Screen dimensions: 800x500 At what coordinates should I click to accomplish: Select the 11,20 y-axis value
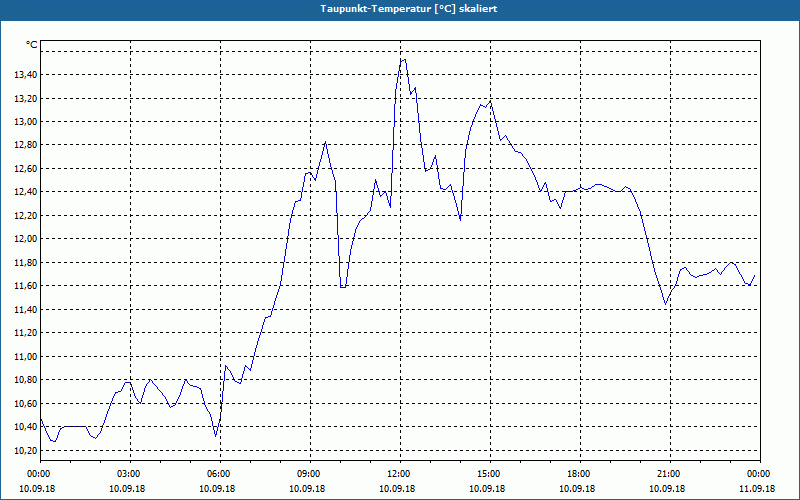[27, 333]
